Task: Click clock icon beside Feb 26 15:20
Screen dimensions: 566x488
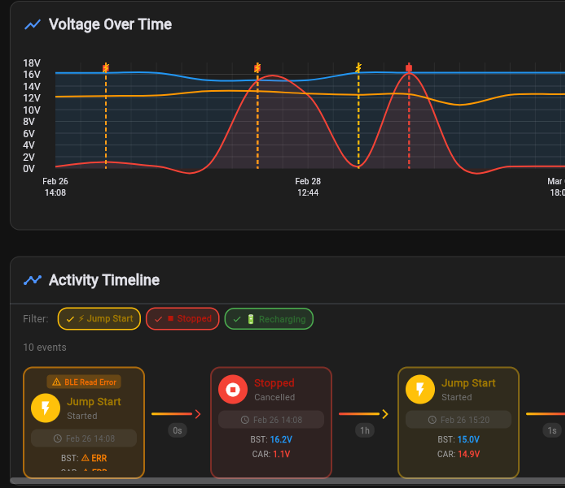Action: pyautogui.click(x=432, y=420)
